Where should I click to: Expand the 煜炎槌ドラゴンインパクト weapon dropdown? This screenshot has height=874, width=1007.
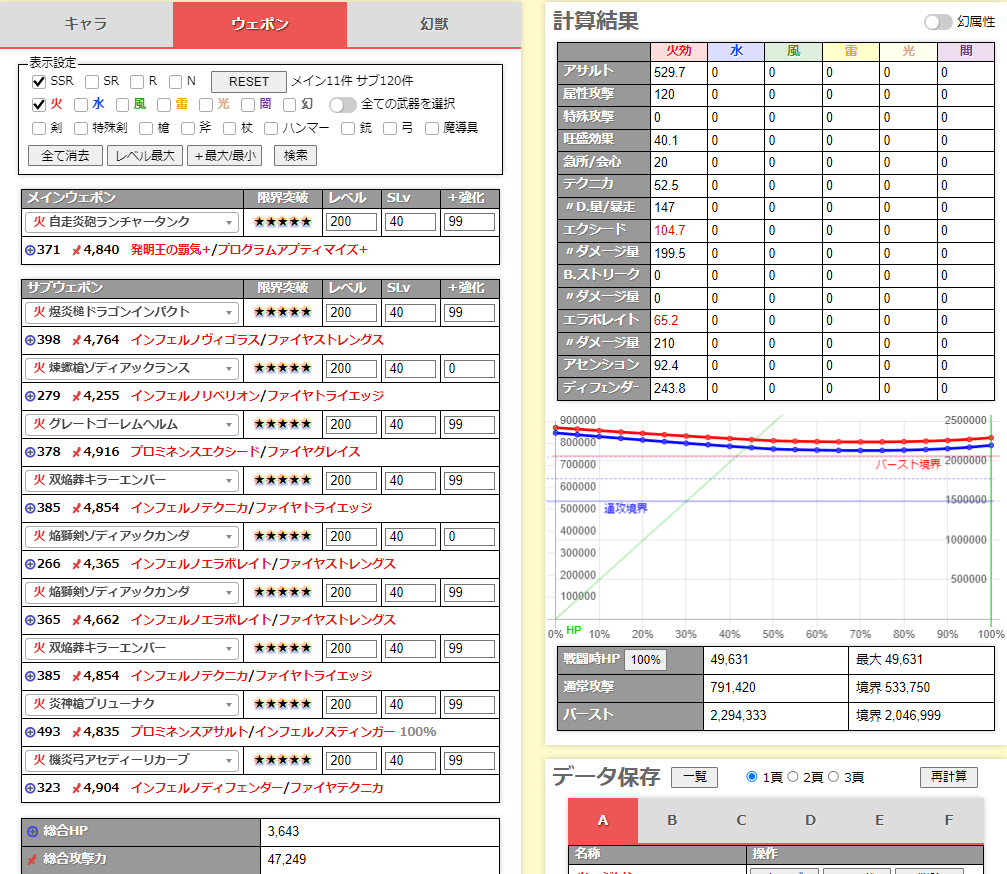pyautogui.click(x=132, y=313)
